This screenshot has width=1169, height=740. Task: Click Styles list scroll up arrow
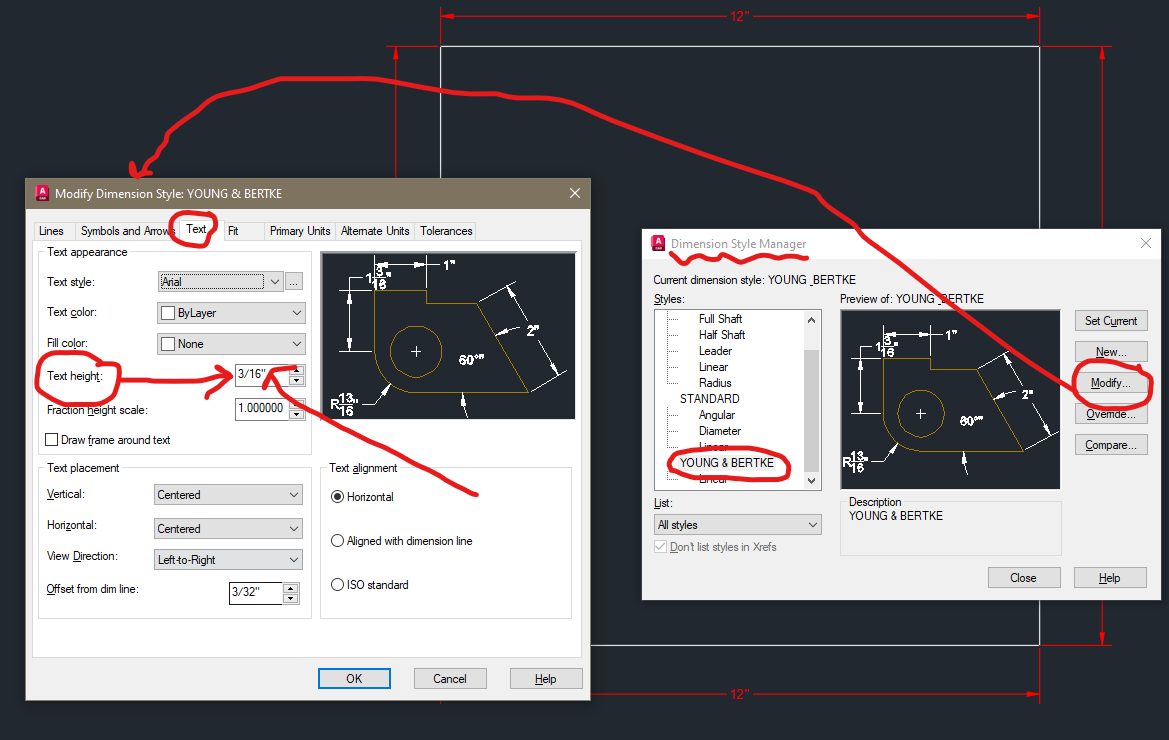point(811,320)
